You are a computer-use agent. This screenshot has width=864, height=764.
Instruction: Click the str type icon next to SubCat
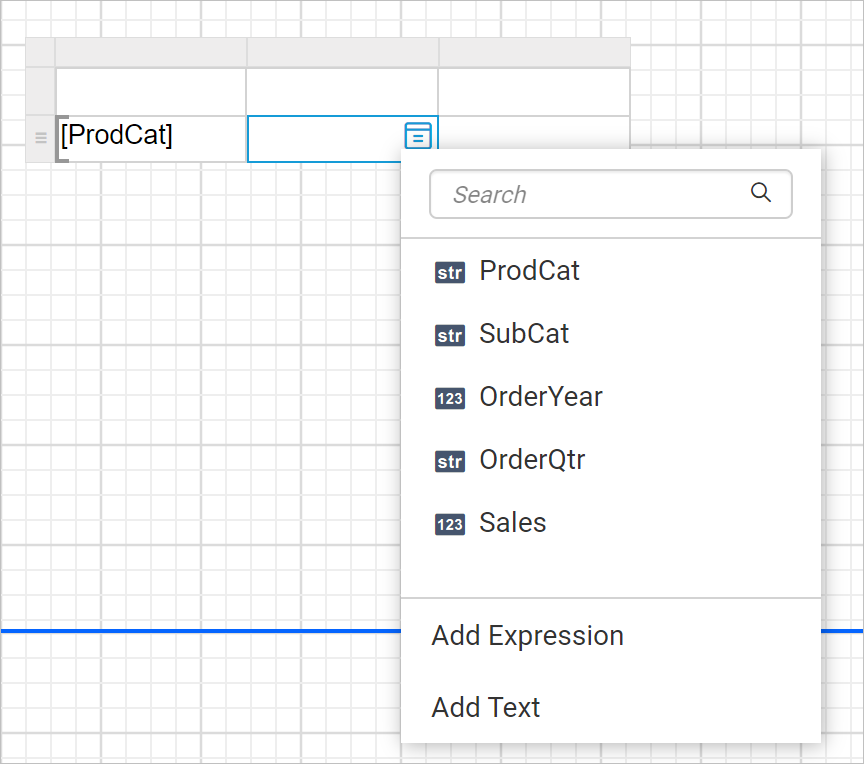(x=450, y=335)
